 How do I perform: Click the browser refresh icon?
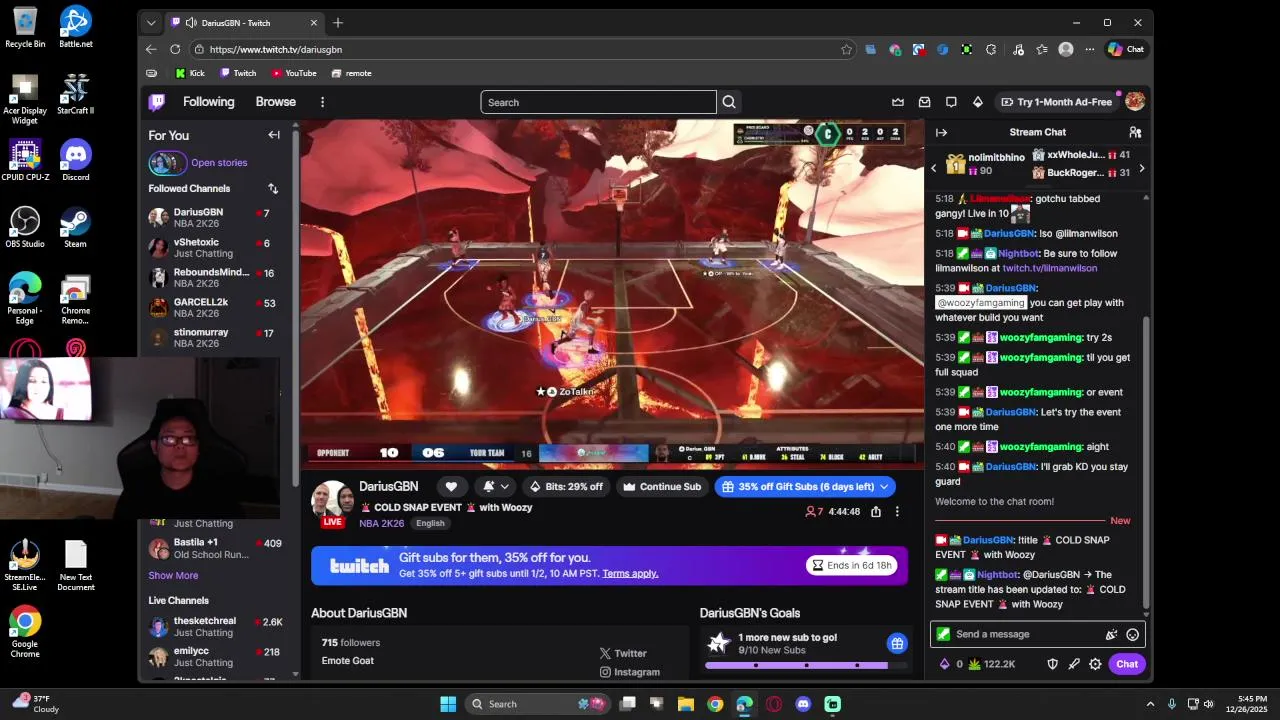[x=175, y=49]
